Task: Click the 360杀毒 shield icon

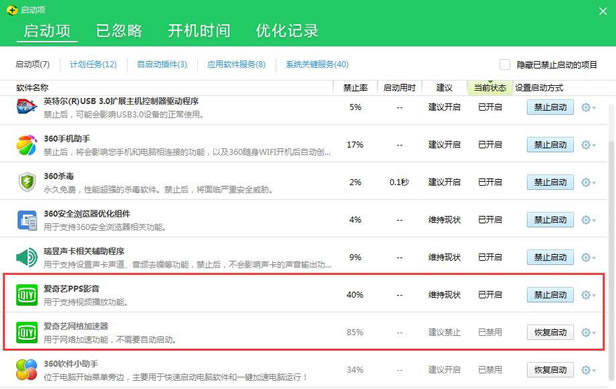Action: pyautogui.click(x=27, y=182)
